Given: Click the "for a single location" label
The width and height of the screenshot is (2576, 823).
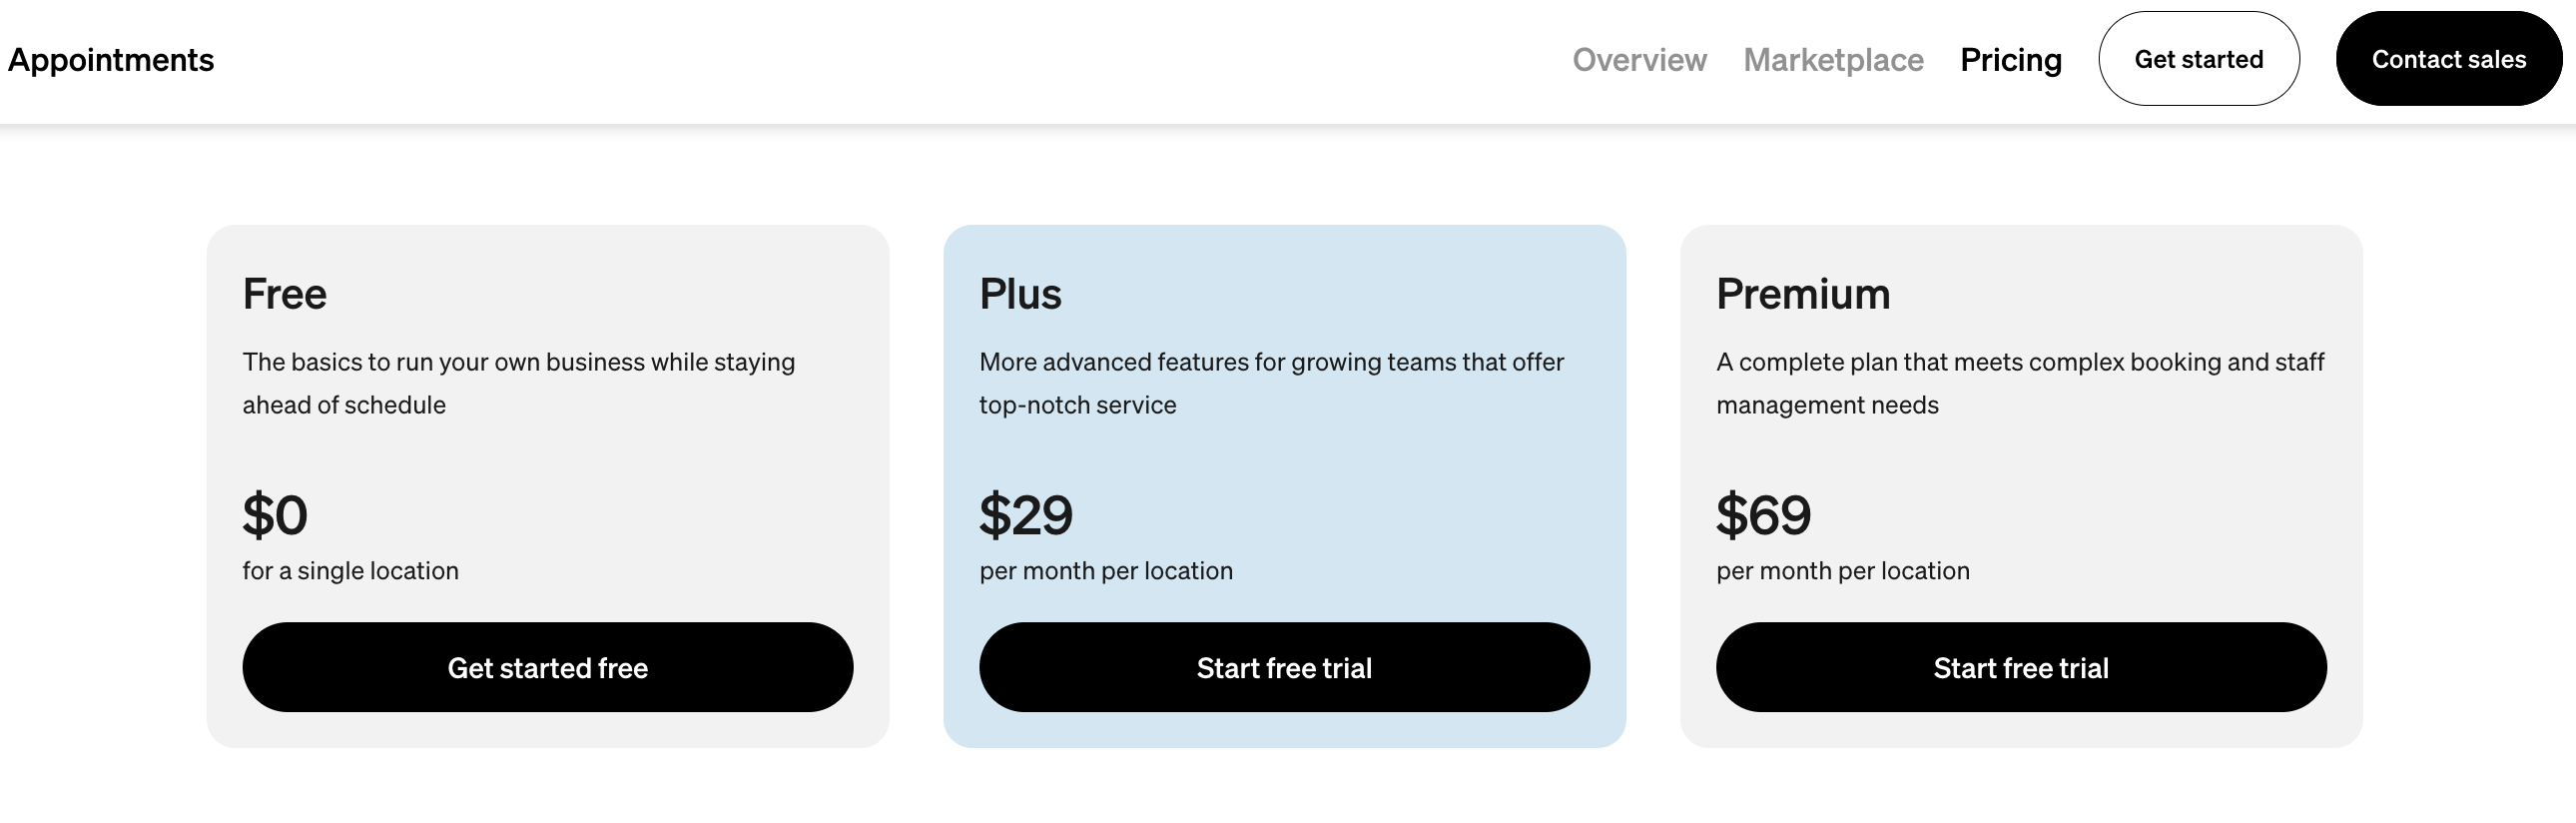Looking at the screenshot, I should click(350, 571).
